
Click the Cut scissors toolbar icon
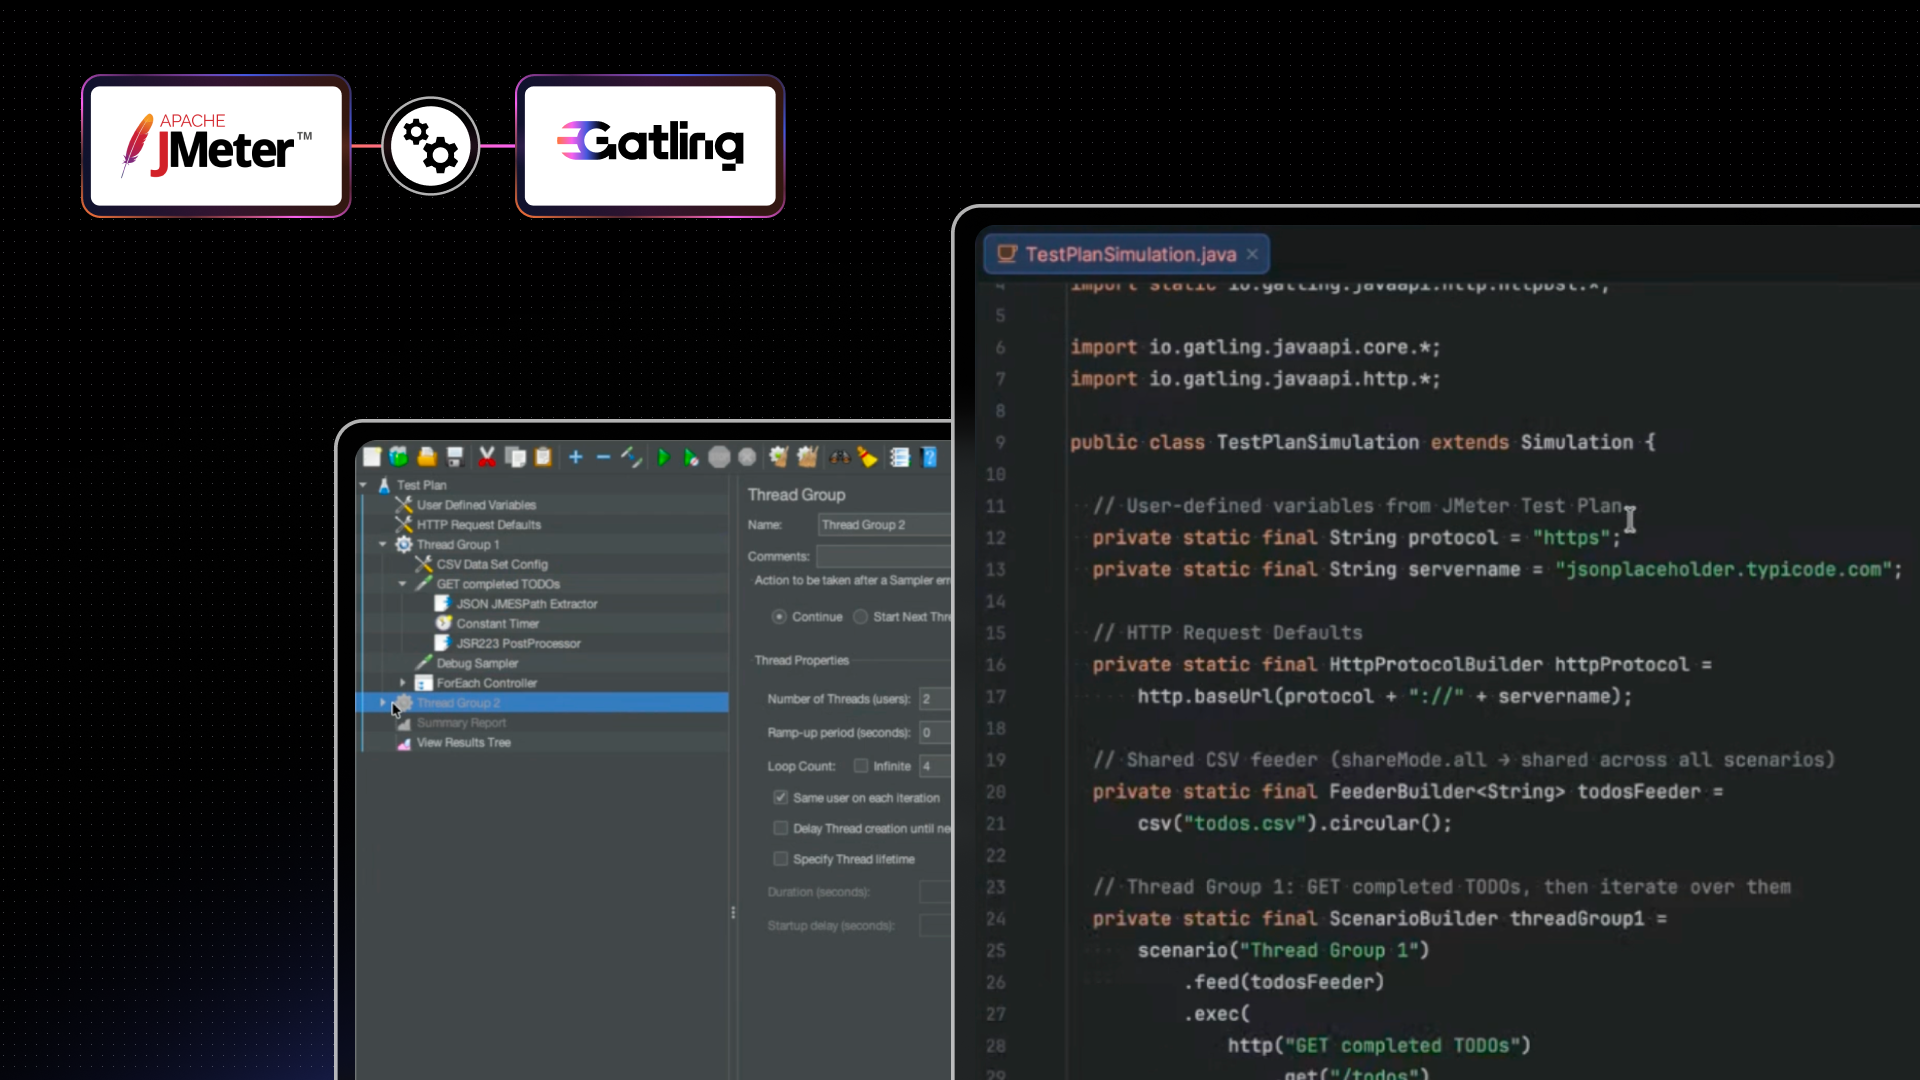pyautogui.click(x=487, y=457)
